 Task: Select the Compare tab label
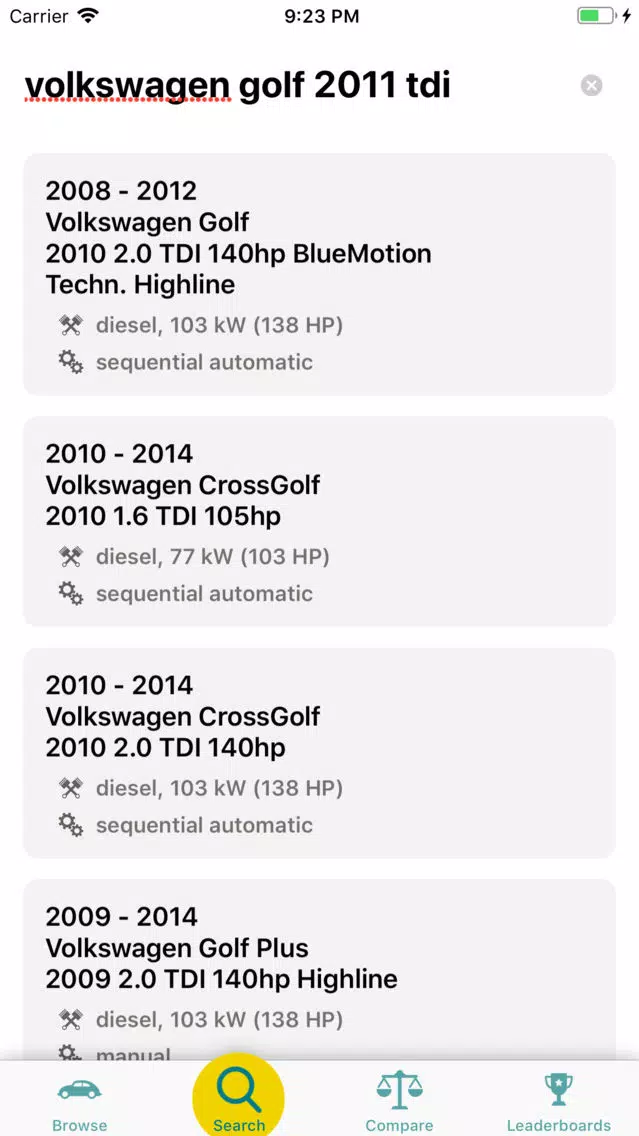click(x=399, y=1125)
